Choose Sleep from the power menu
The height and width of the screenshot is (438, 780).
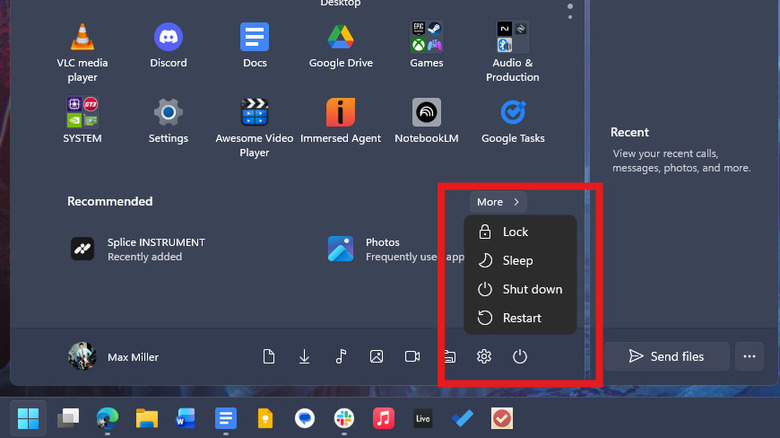point(520,260)
